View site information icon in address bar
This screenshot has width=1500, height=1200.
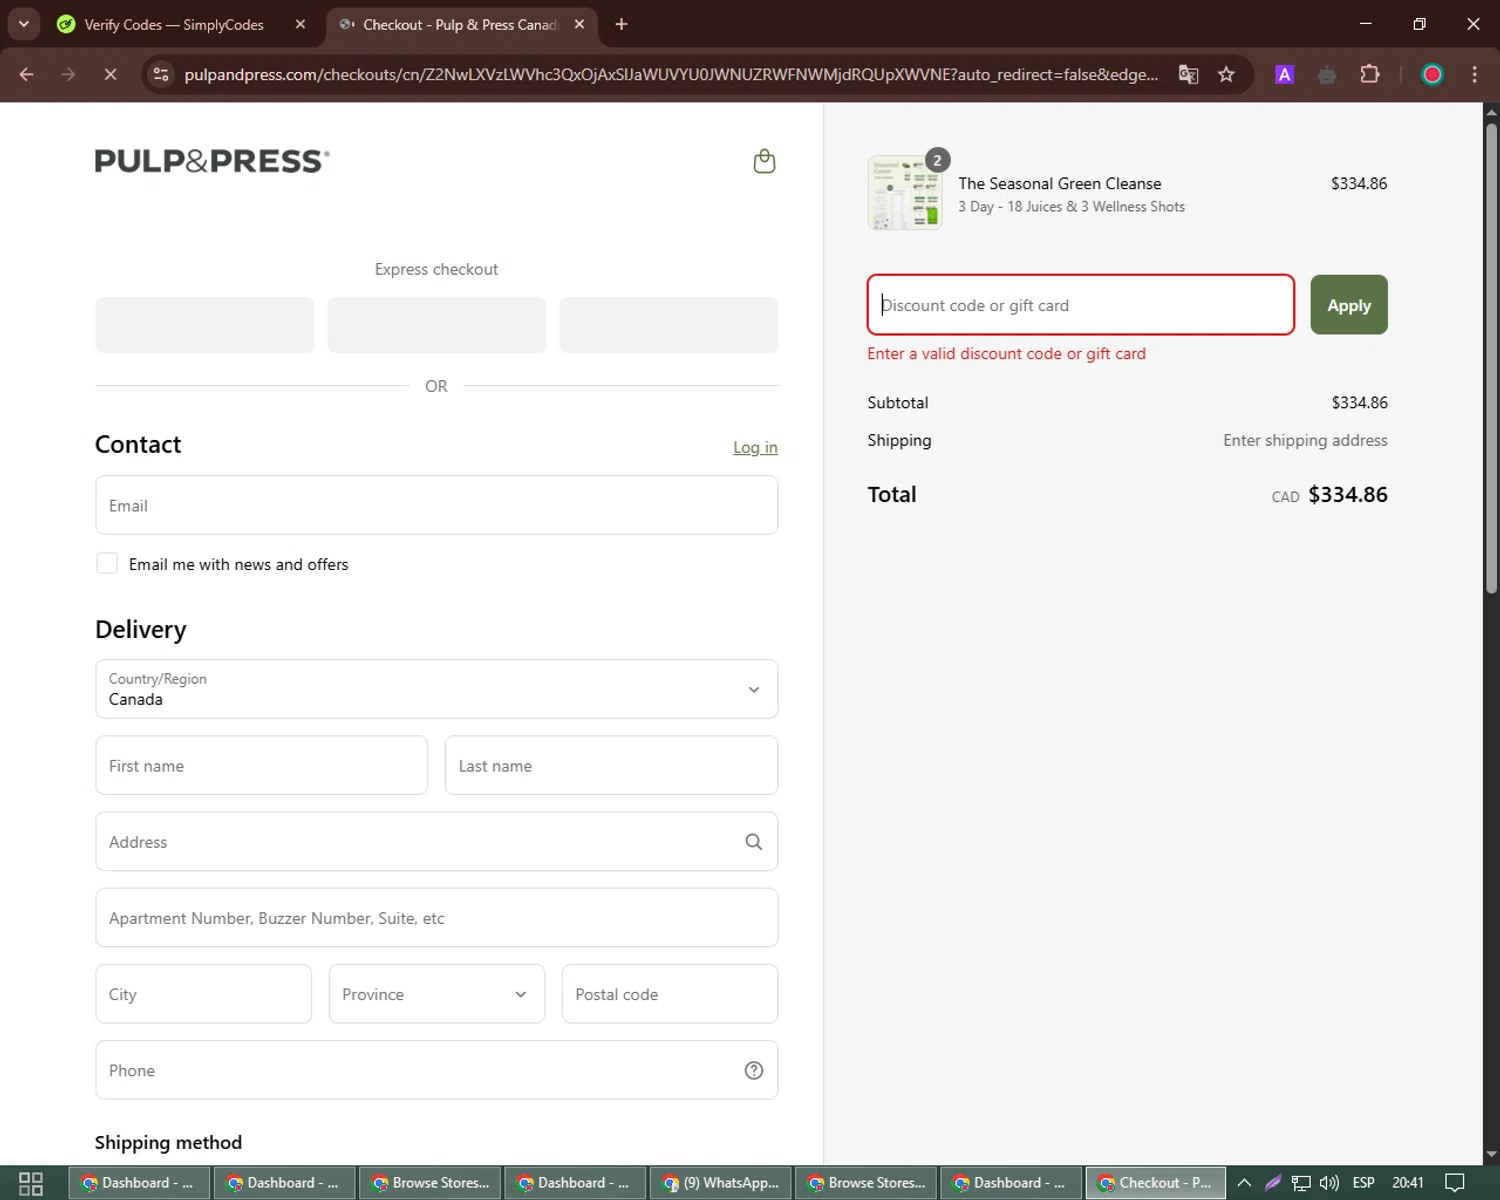point(161,74)
